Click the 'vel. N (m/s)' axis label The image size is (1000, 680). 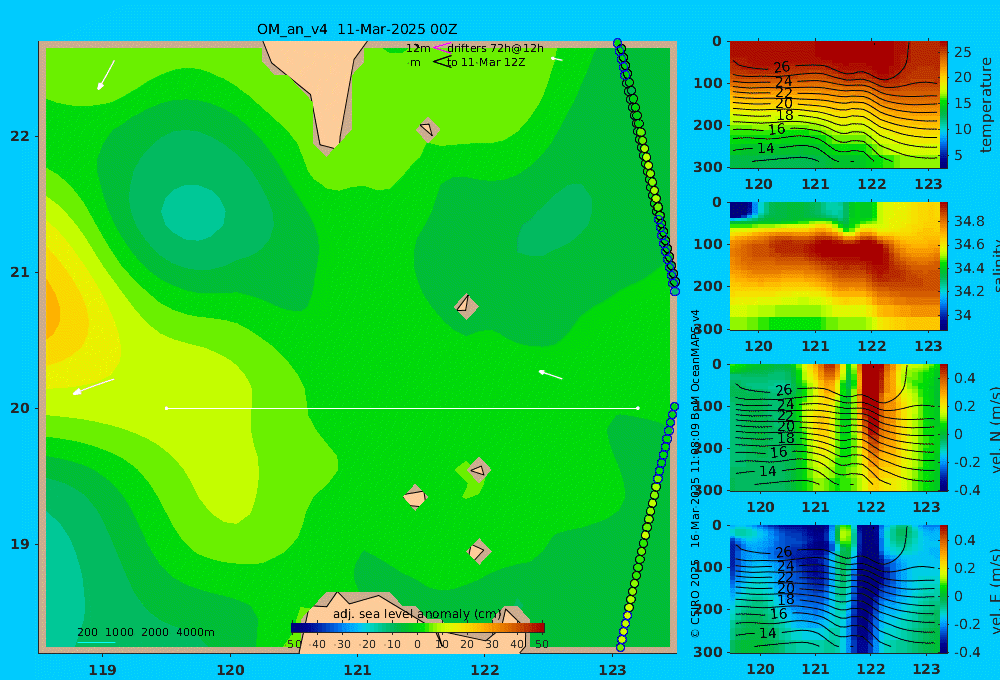click(x=995, y=429)
